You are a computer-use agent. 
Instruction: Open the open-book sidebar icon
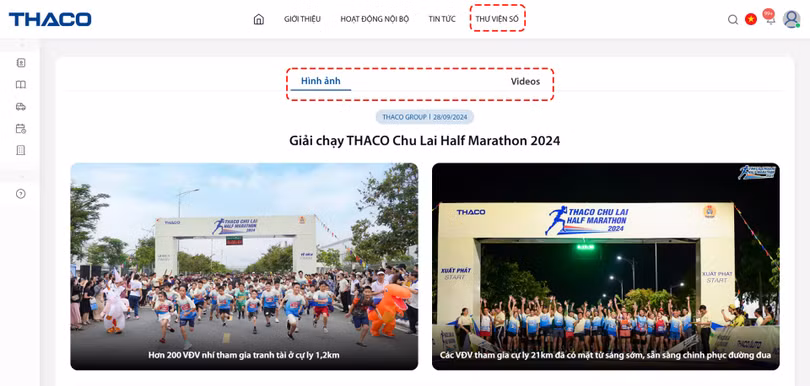[x=21, y=85]
